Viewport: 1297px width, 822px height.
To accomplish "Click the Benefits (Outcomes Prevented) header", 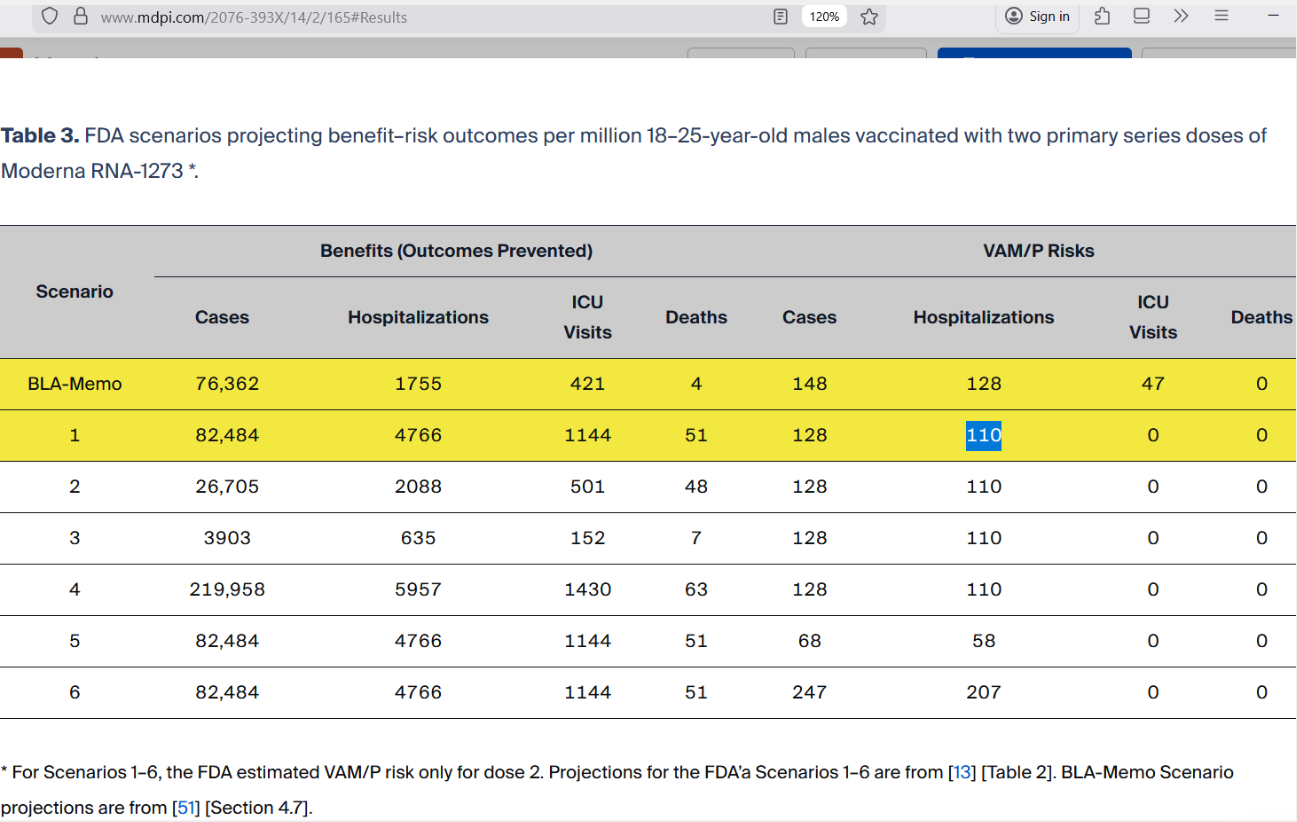I will click(456, 251).
